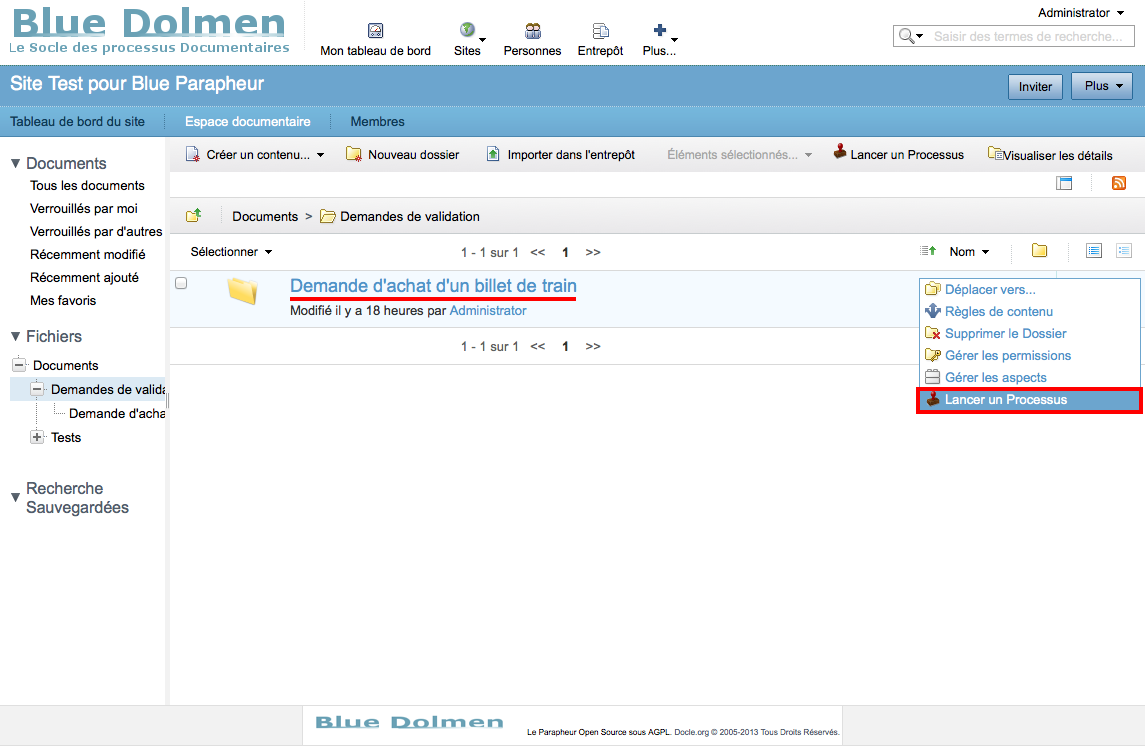Viewport: 1145px width, 755px height.
Task: Click Documents in the breadcrumb path
Action: coord(265,217)
